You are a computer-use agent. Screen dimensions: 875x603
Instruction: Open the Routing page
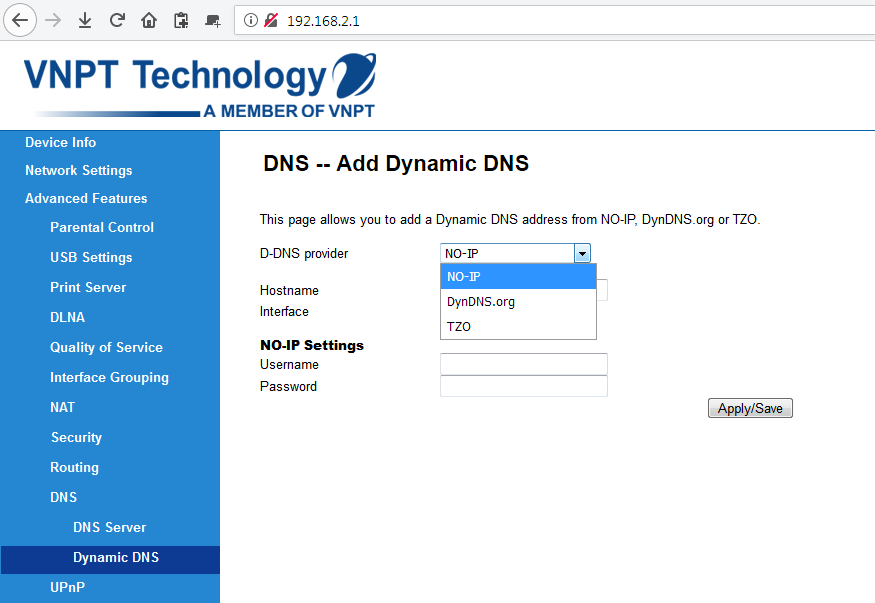click(74, 467)
